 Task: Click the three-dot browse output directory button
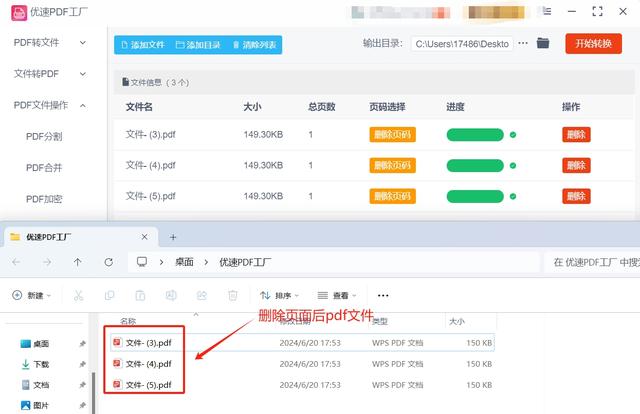coord(523,43)
